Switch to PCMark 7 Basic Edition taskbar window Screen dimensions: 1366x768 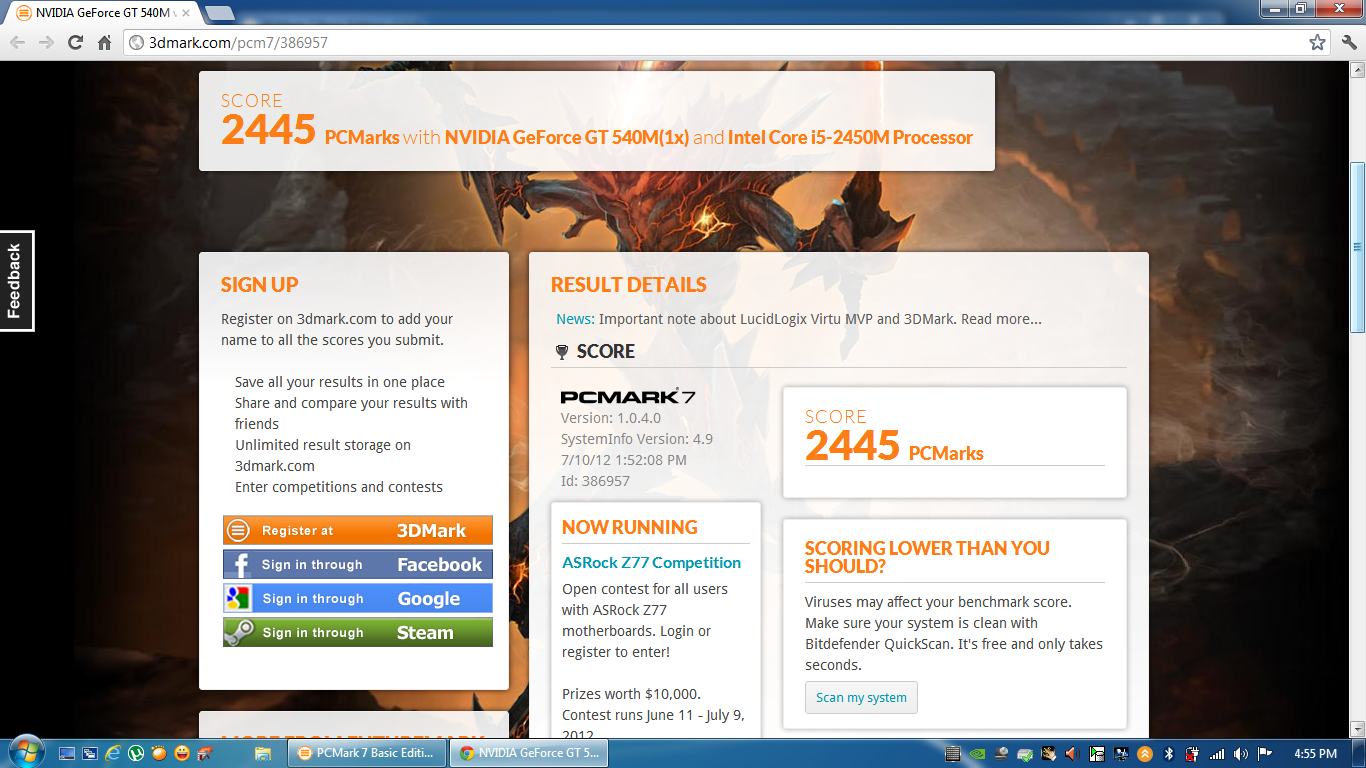[x=366, y=753]
